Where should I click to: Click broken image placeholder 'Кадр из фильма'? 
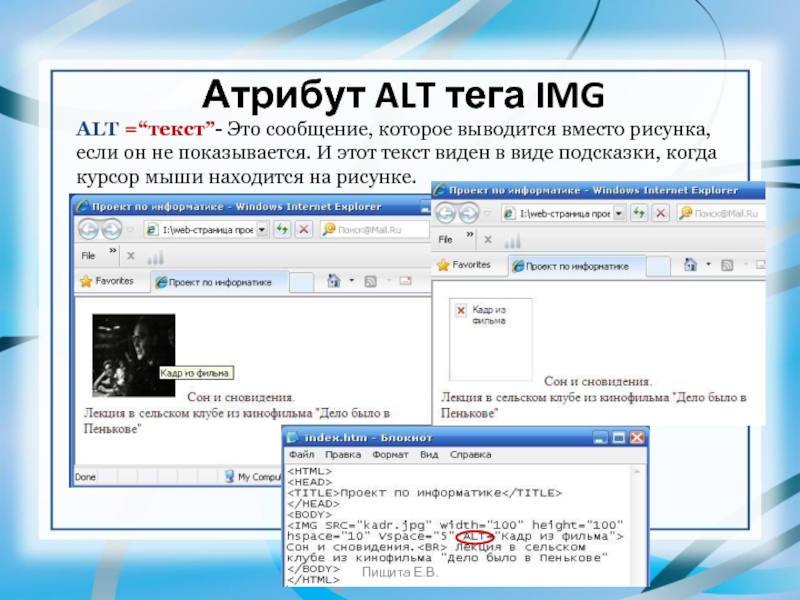coord(490,339)
